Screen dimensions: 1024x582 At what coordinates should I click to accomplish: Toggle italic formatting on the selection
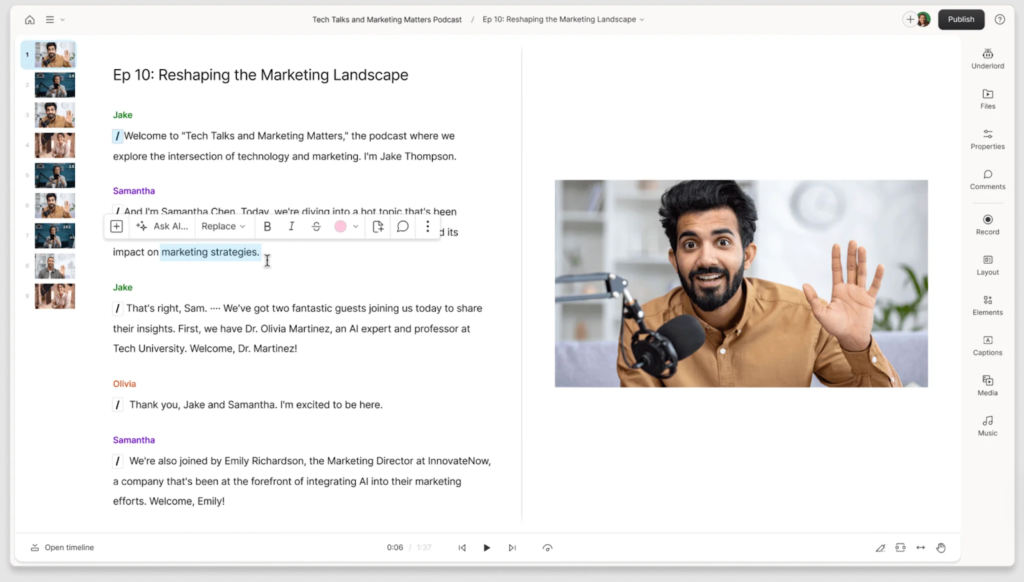coord(291,227)
